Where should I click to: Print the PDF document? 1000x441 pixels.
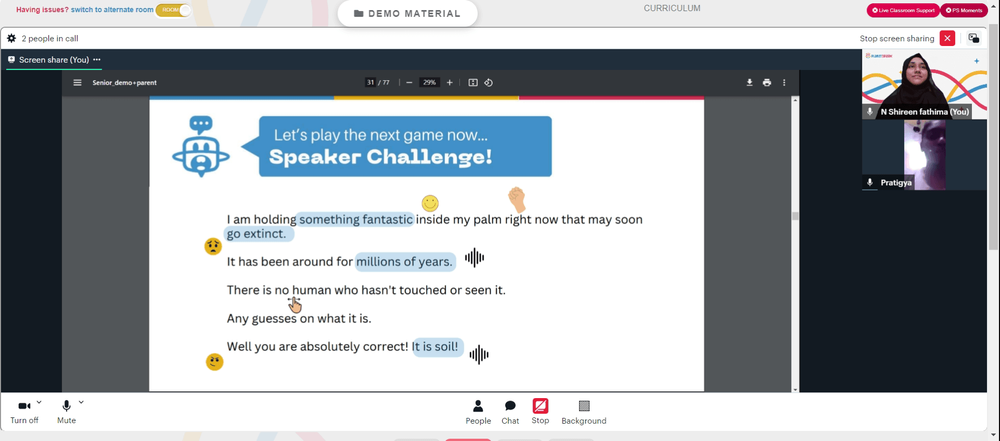tap(767, 82)
